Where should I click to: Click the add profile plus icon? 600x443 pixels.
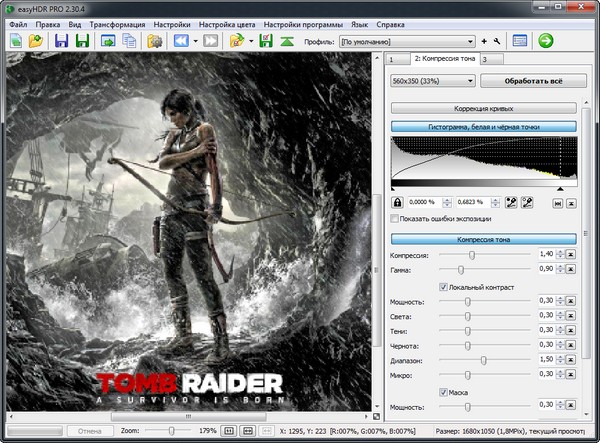485,41
